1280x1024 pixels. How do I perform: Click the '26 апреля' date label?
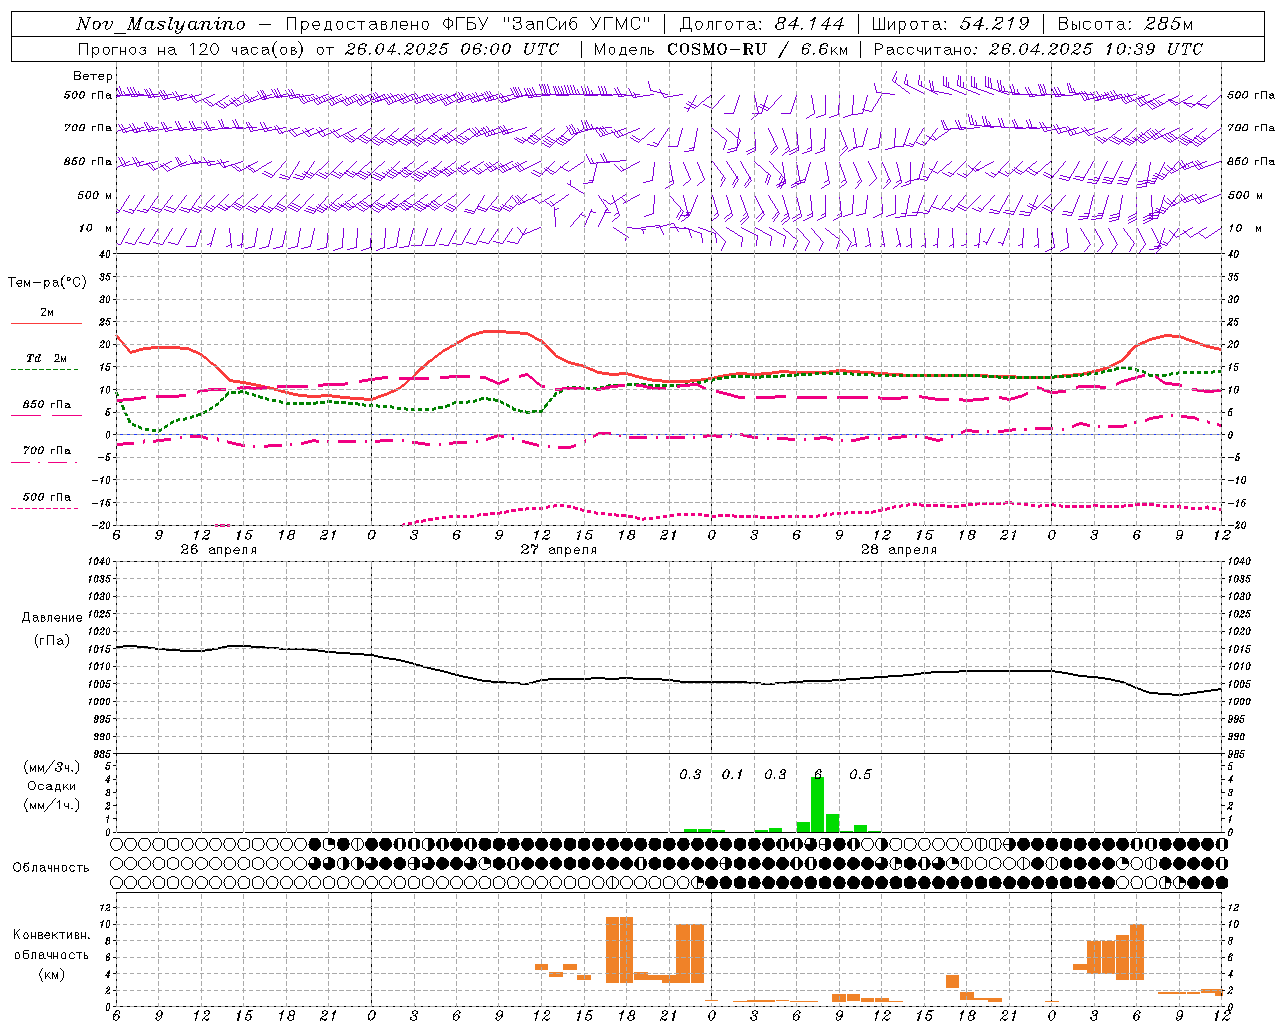click(x=218, y=550)
